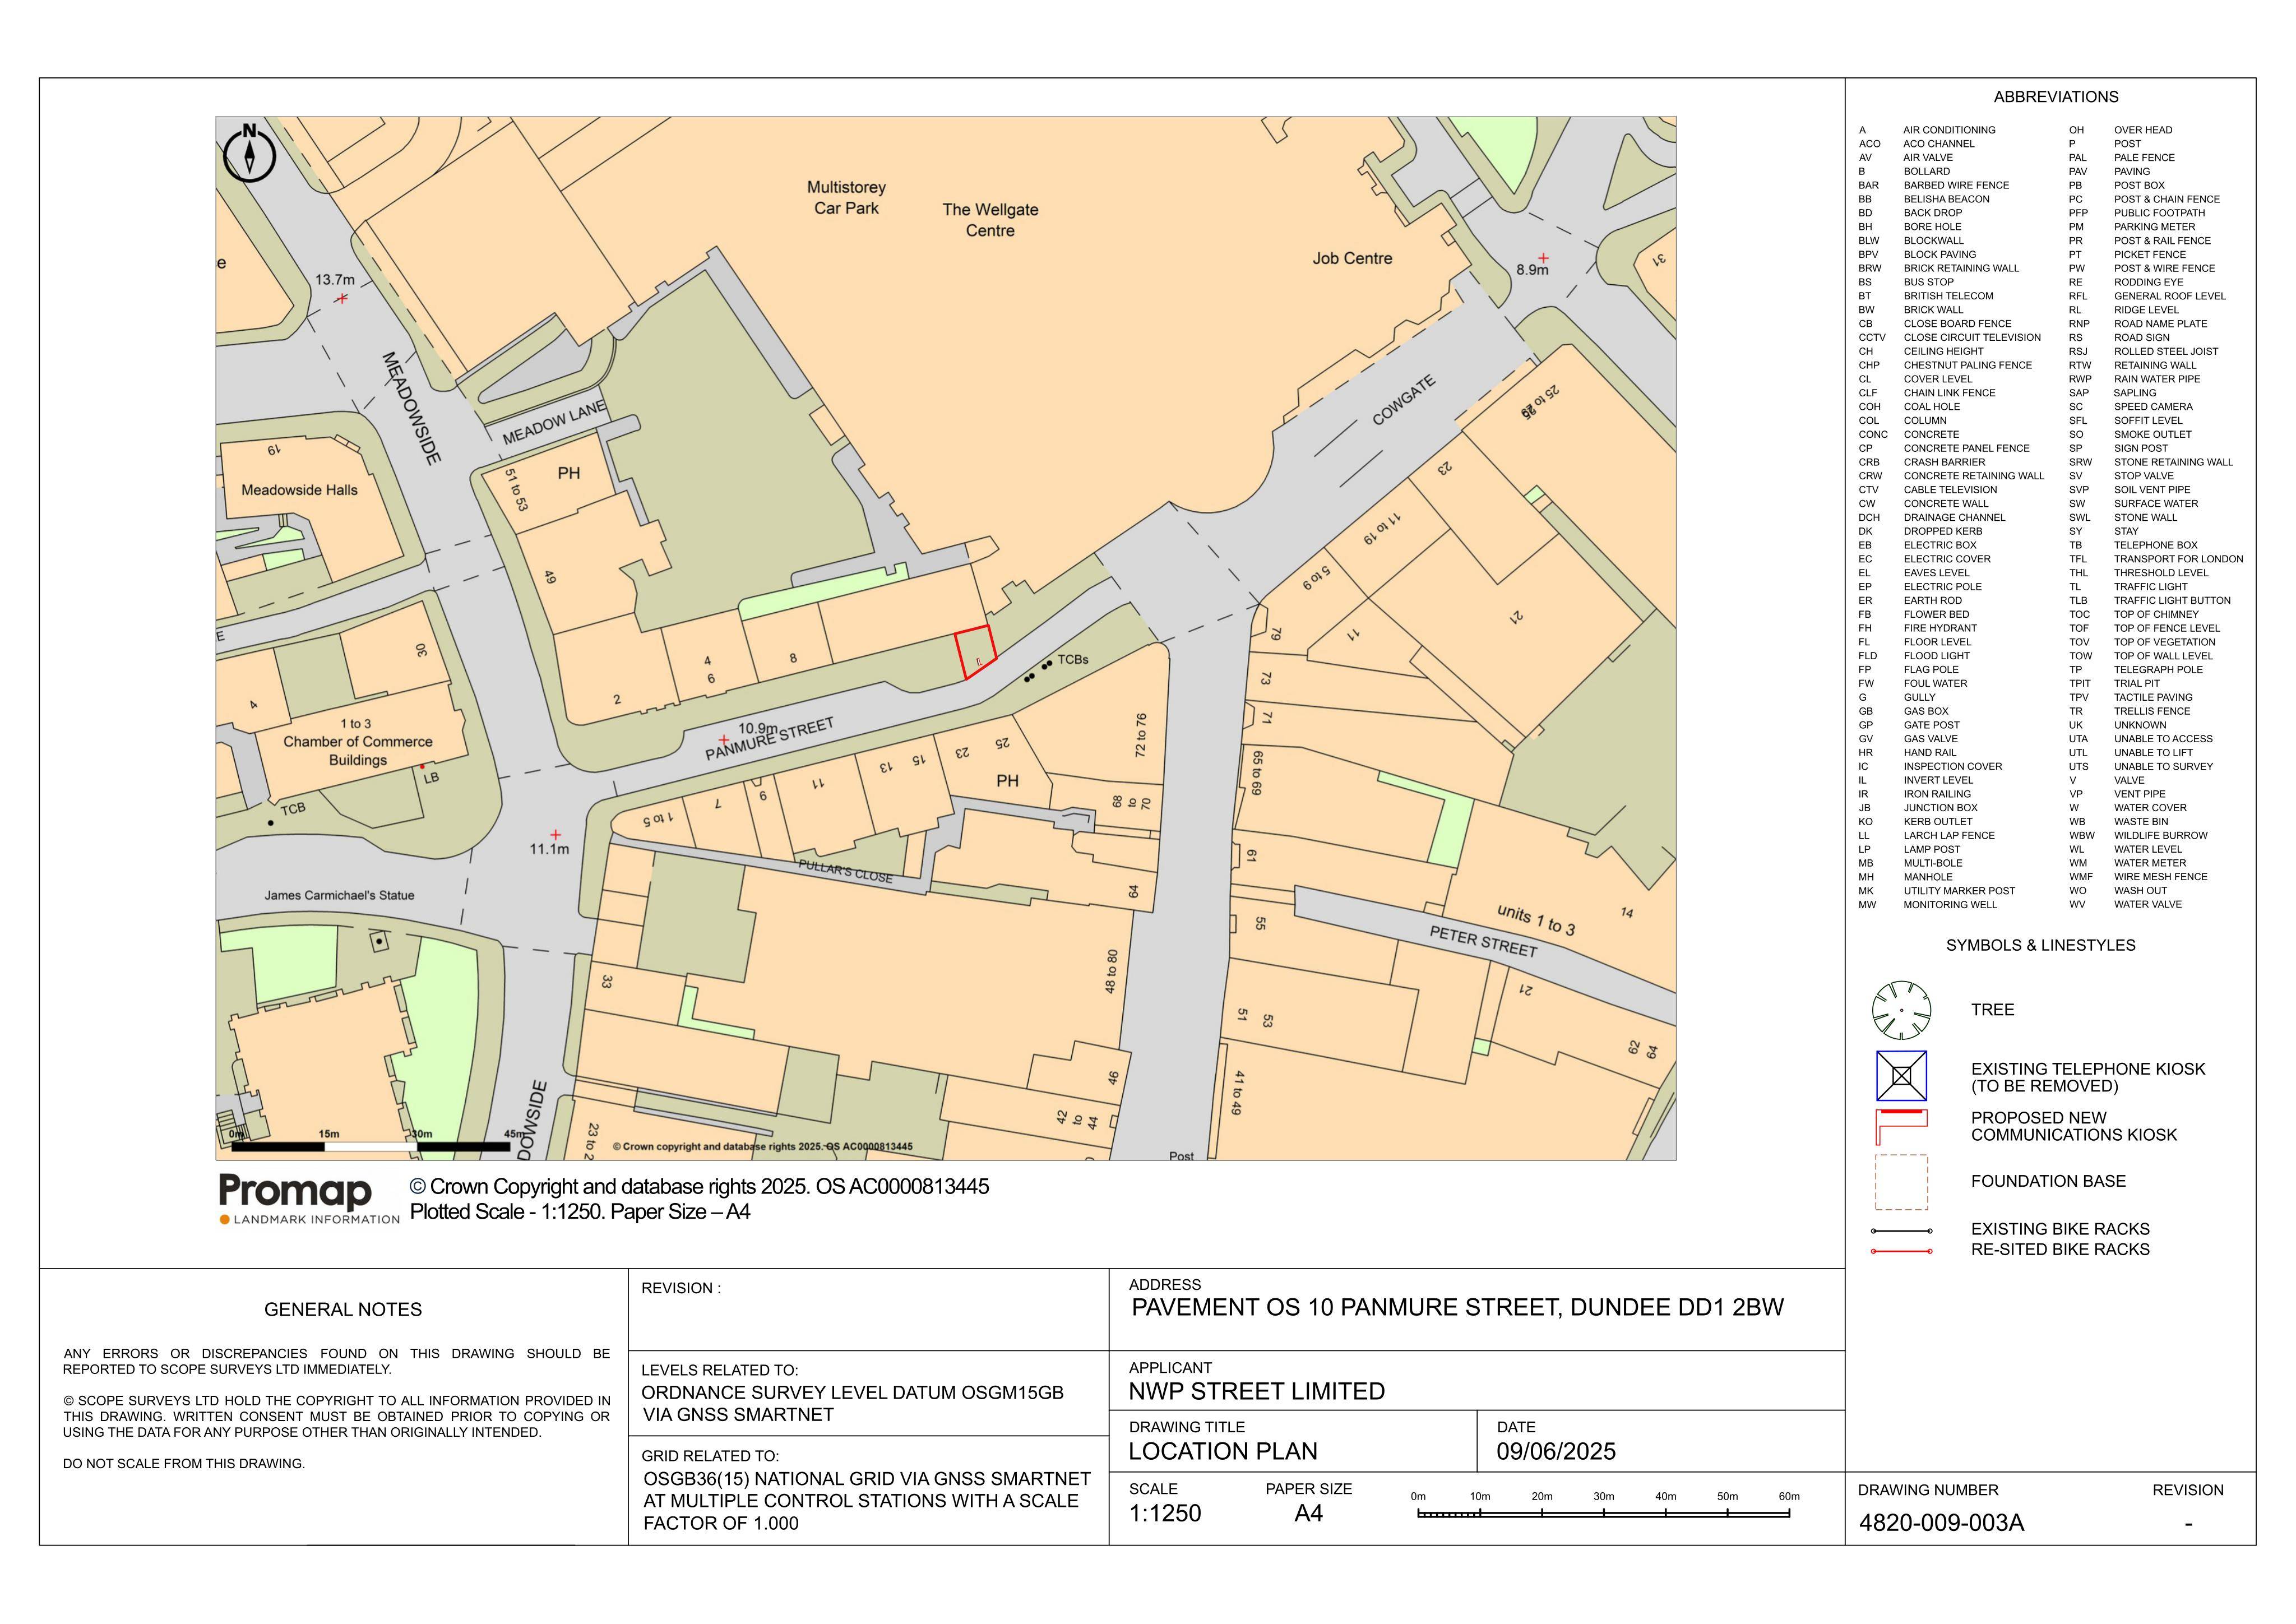The image size is (2296, 1624).
Task: Click the Promap Landmark Information logo
Action: click(309, 1199)
